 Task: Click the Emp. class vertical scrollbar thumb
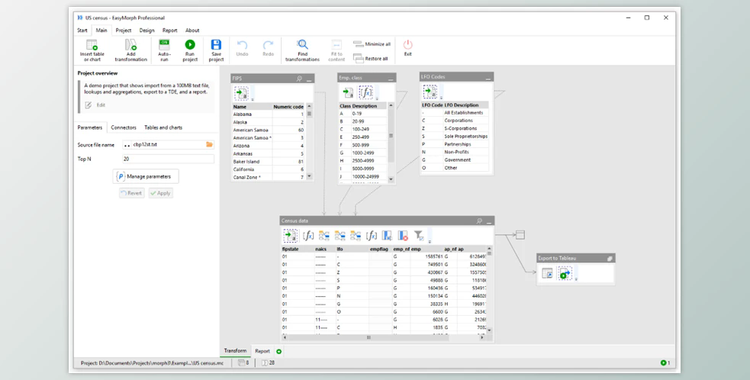[391, 136]
